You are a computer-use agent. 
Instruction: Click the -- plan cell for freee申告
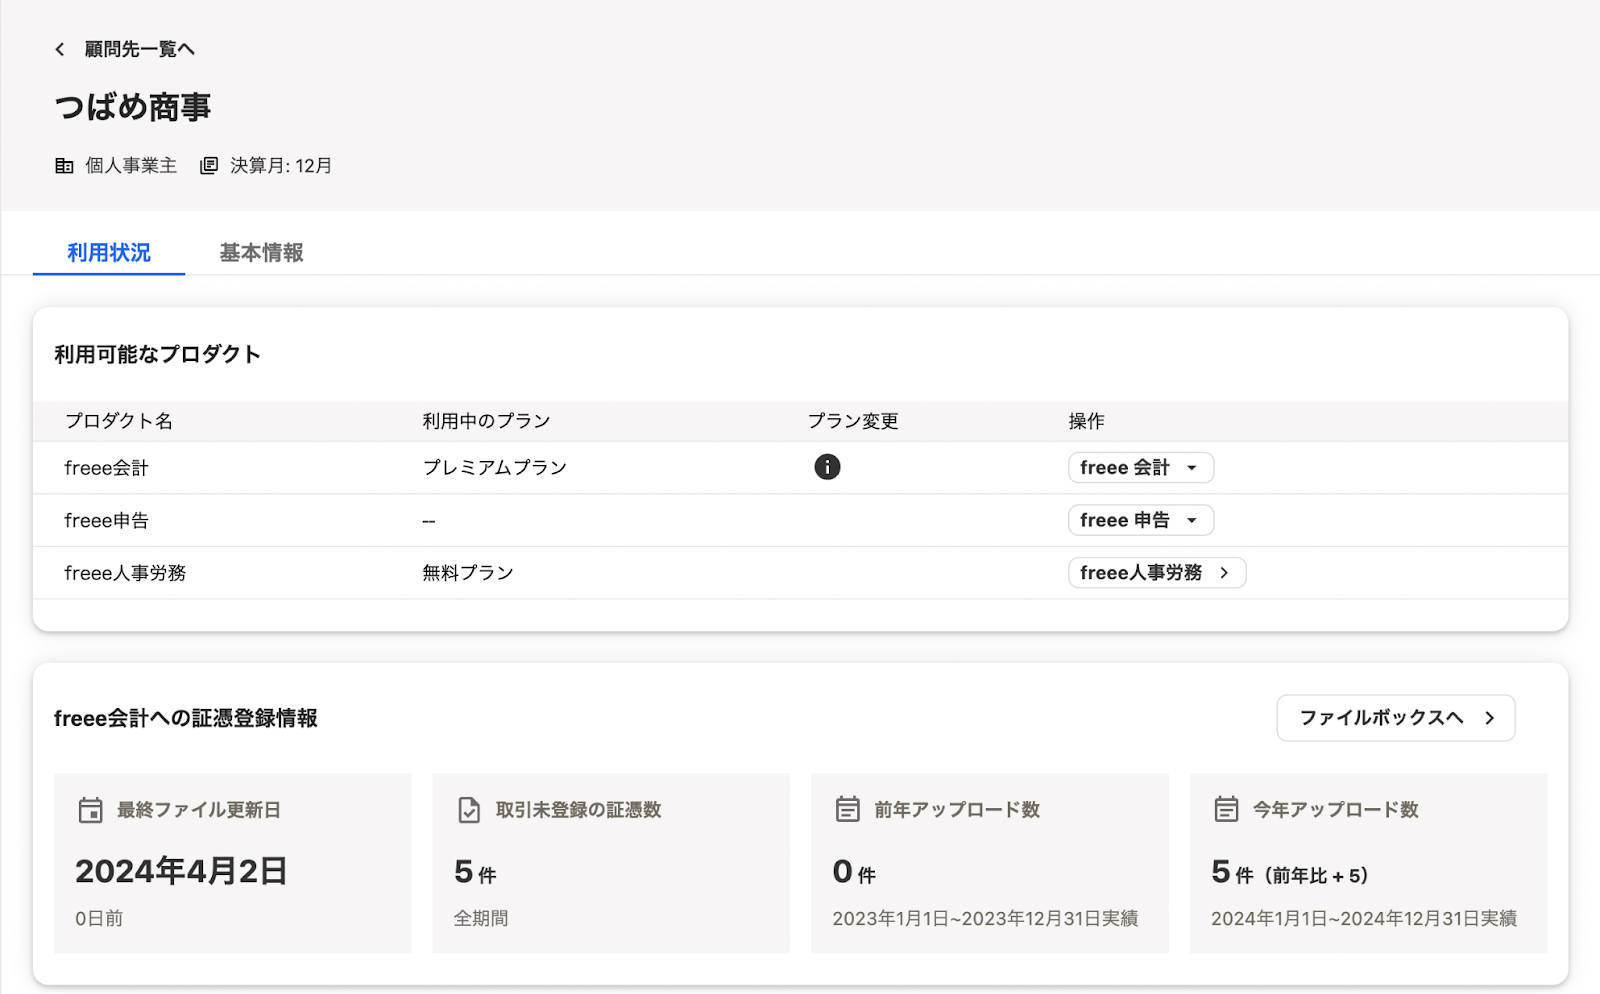pyautogui.click(x=429, y=521)
